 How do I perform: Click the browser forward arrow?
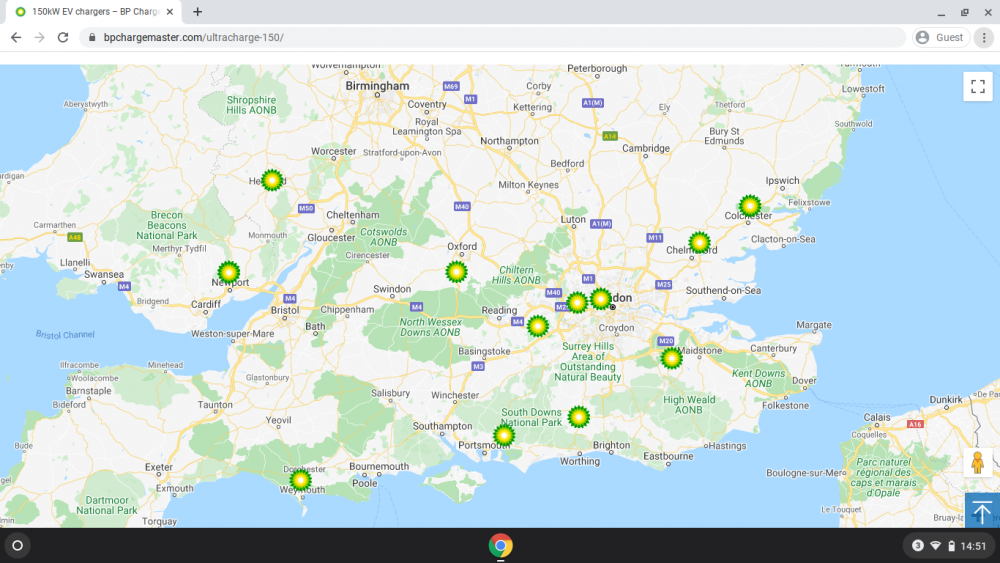coord(40,38)
